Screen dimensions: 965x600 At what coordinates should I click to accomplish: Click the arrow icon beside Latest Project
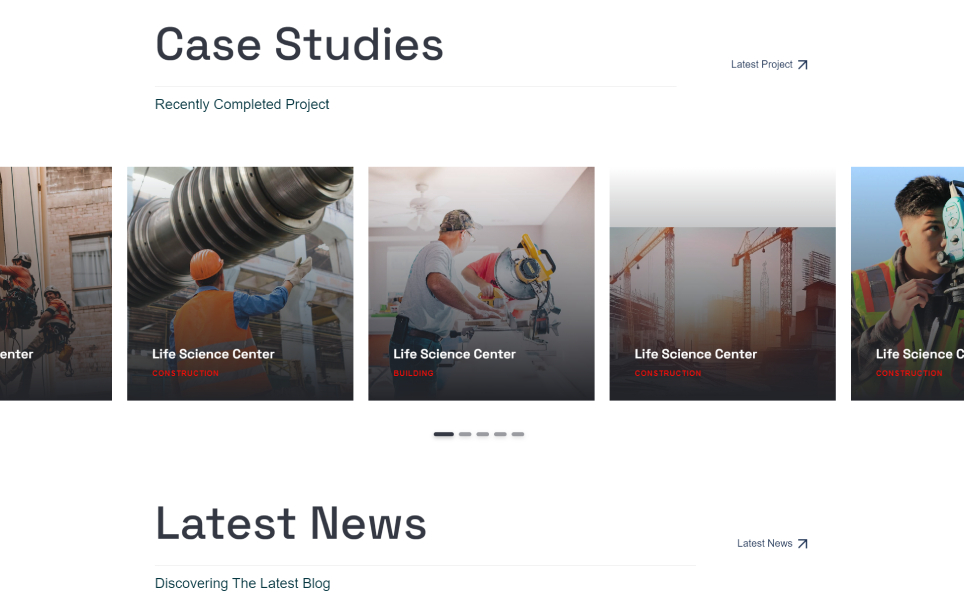coord(802,65)
